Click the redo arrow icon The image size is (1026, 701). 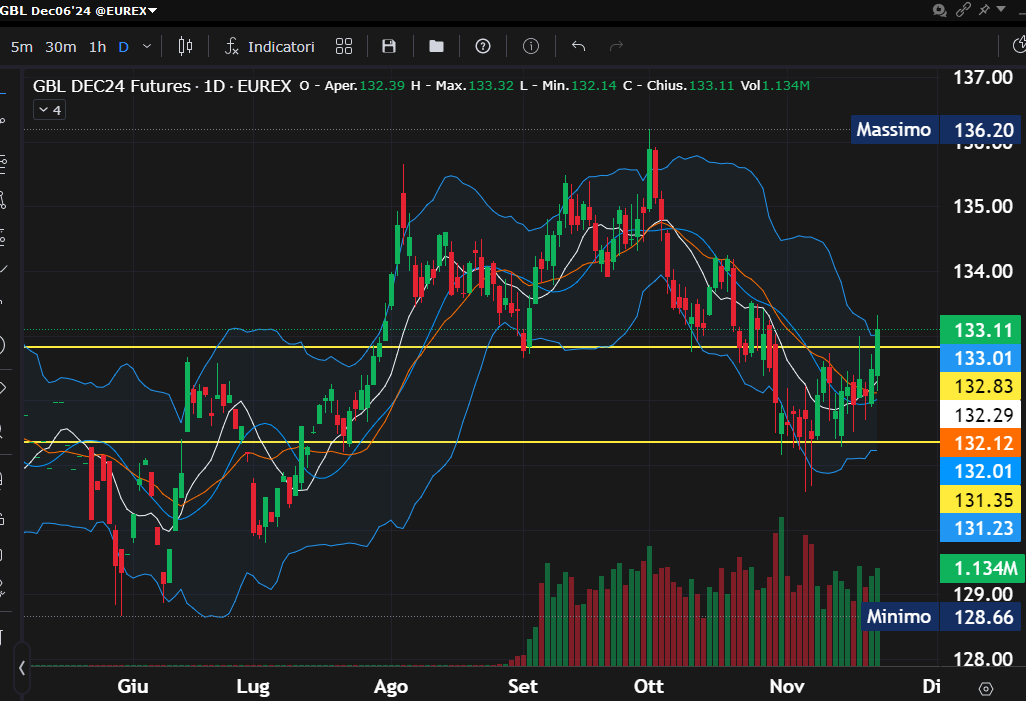pos(616,46)
